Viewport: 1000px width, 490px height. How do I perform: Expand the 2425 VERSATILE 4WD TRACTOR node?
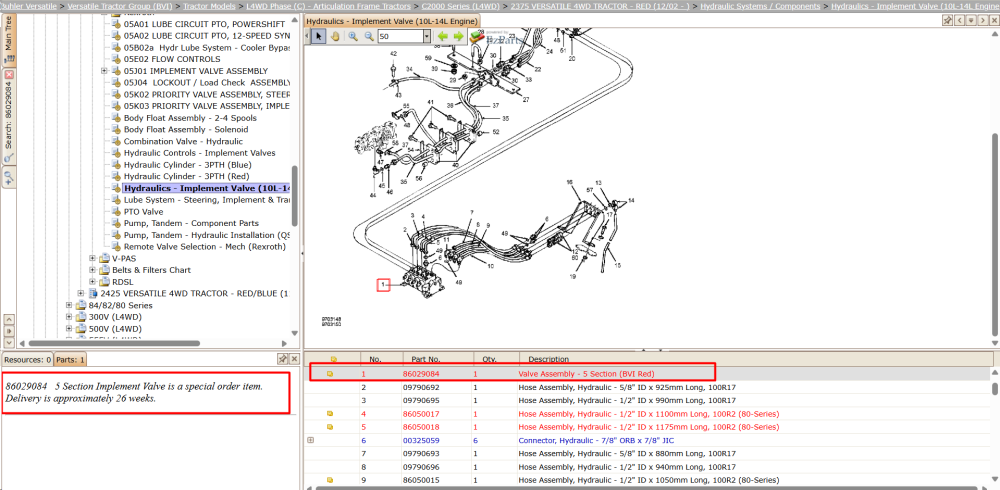pos(81,293)
